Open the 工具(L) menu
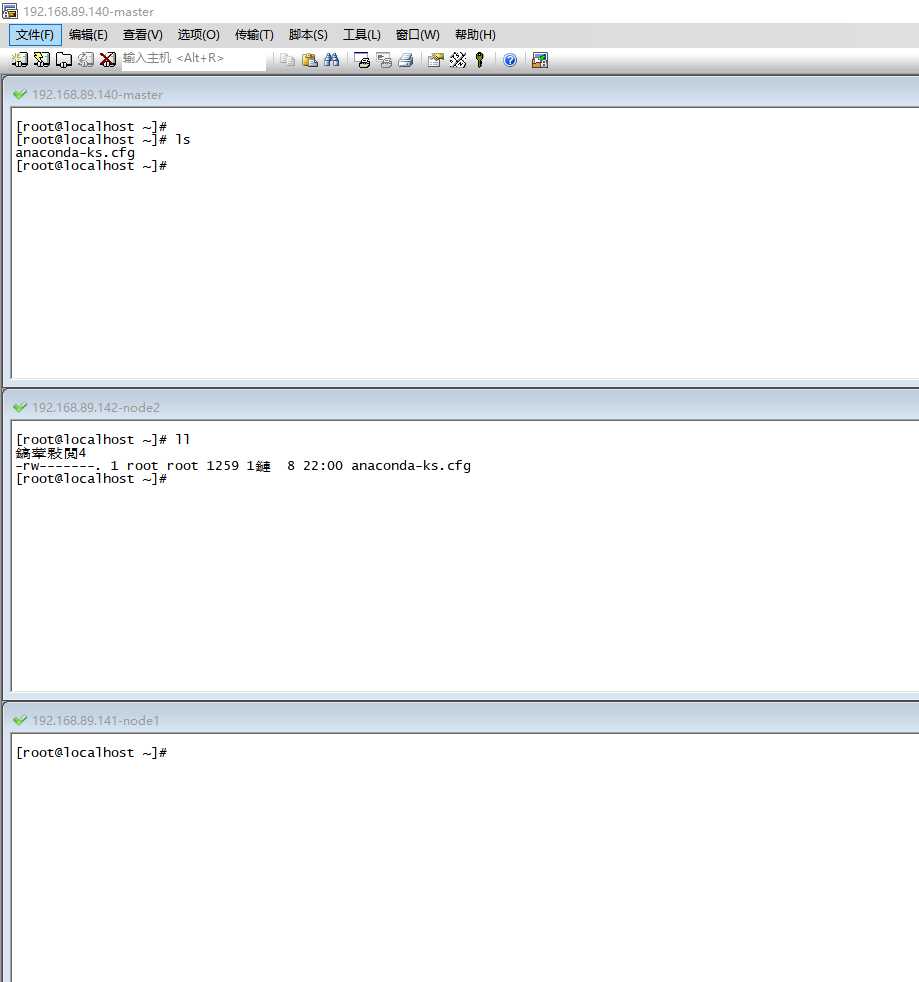Viewport: 919px width, 982px height. tap(361, 34)
